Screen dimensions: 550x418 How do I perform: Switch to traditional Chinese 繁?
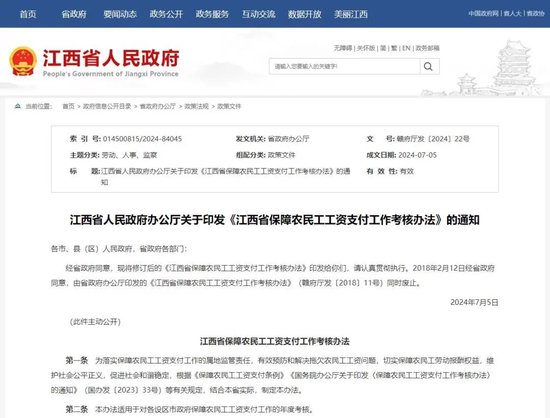[x=394, y=48]
